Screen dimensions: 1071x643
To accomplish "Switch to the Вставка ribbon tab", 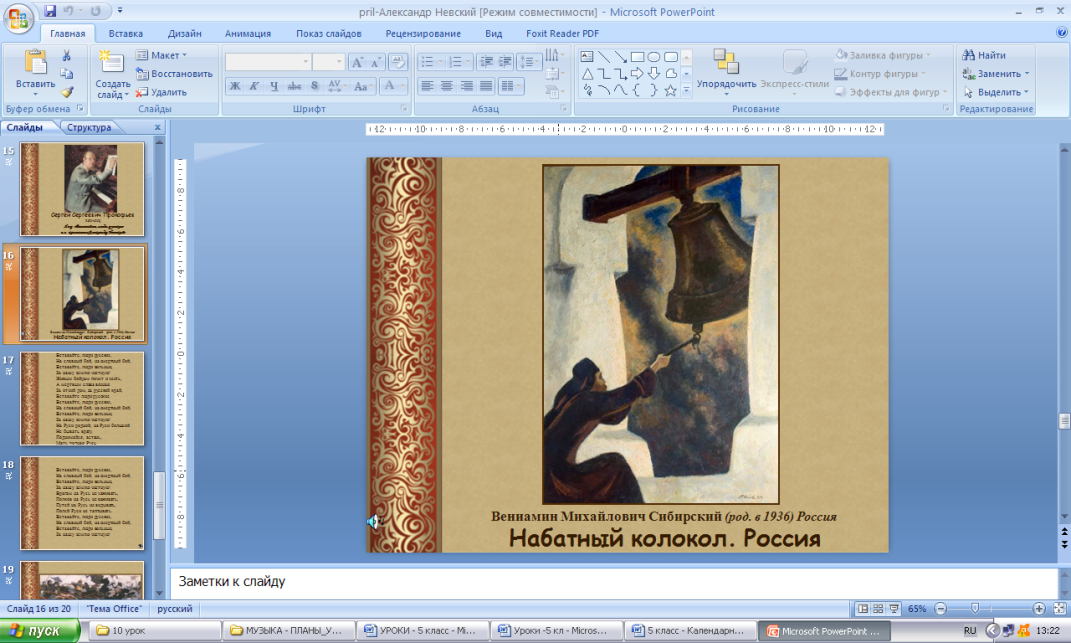I will [126, 33].
